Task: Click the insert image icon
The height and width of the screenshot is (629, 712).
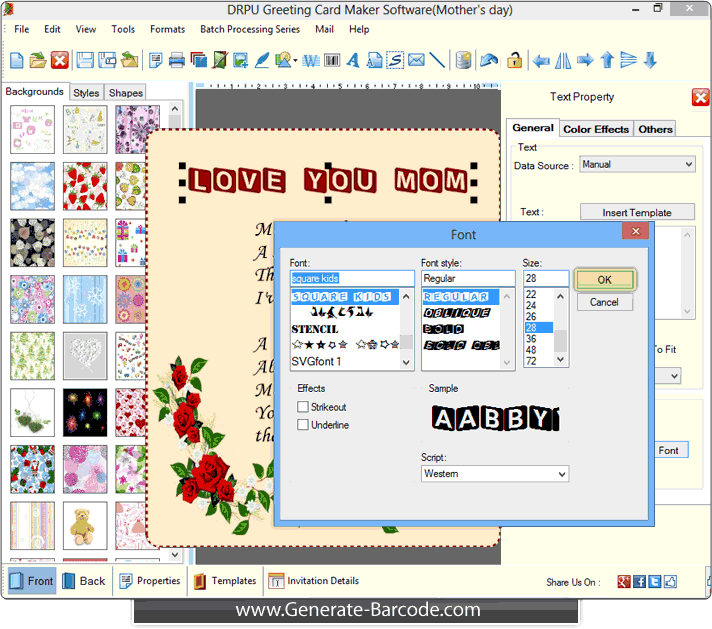Action: point(240,60)
